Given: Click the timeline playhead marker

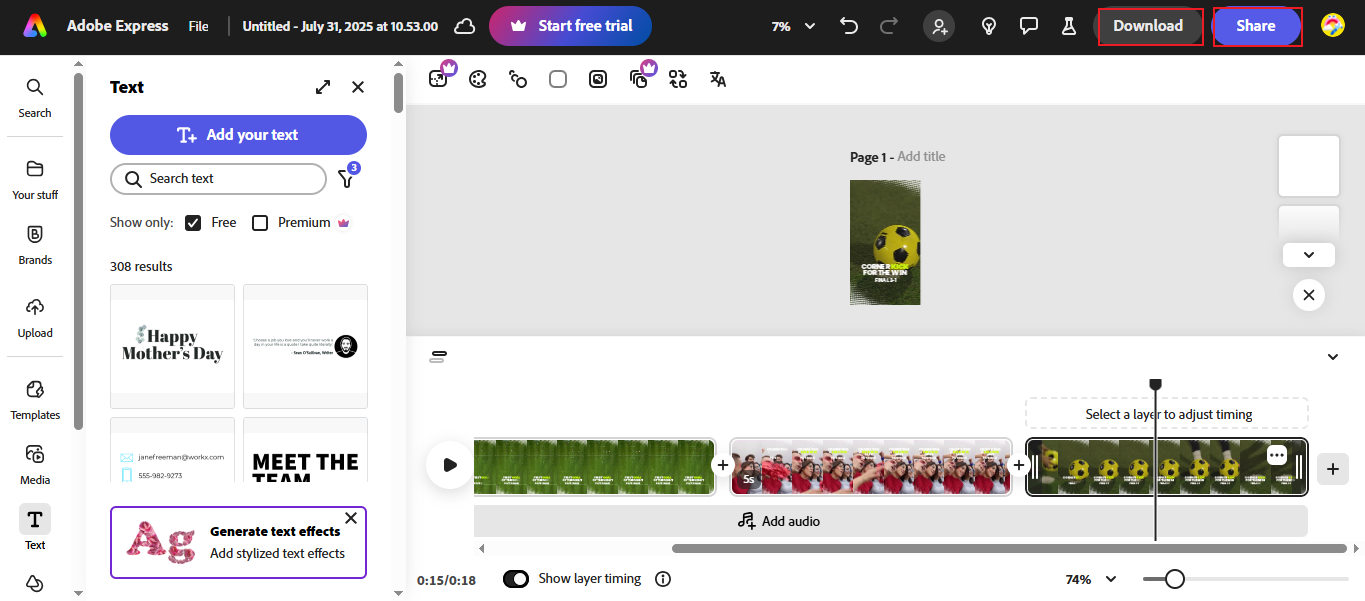Looking at the screenshot, I should click(x=1155, y=384).
